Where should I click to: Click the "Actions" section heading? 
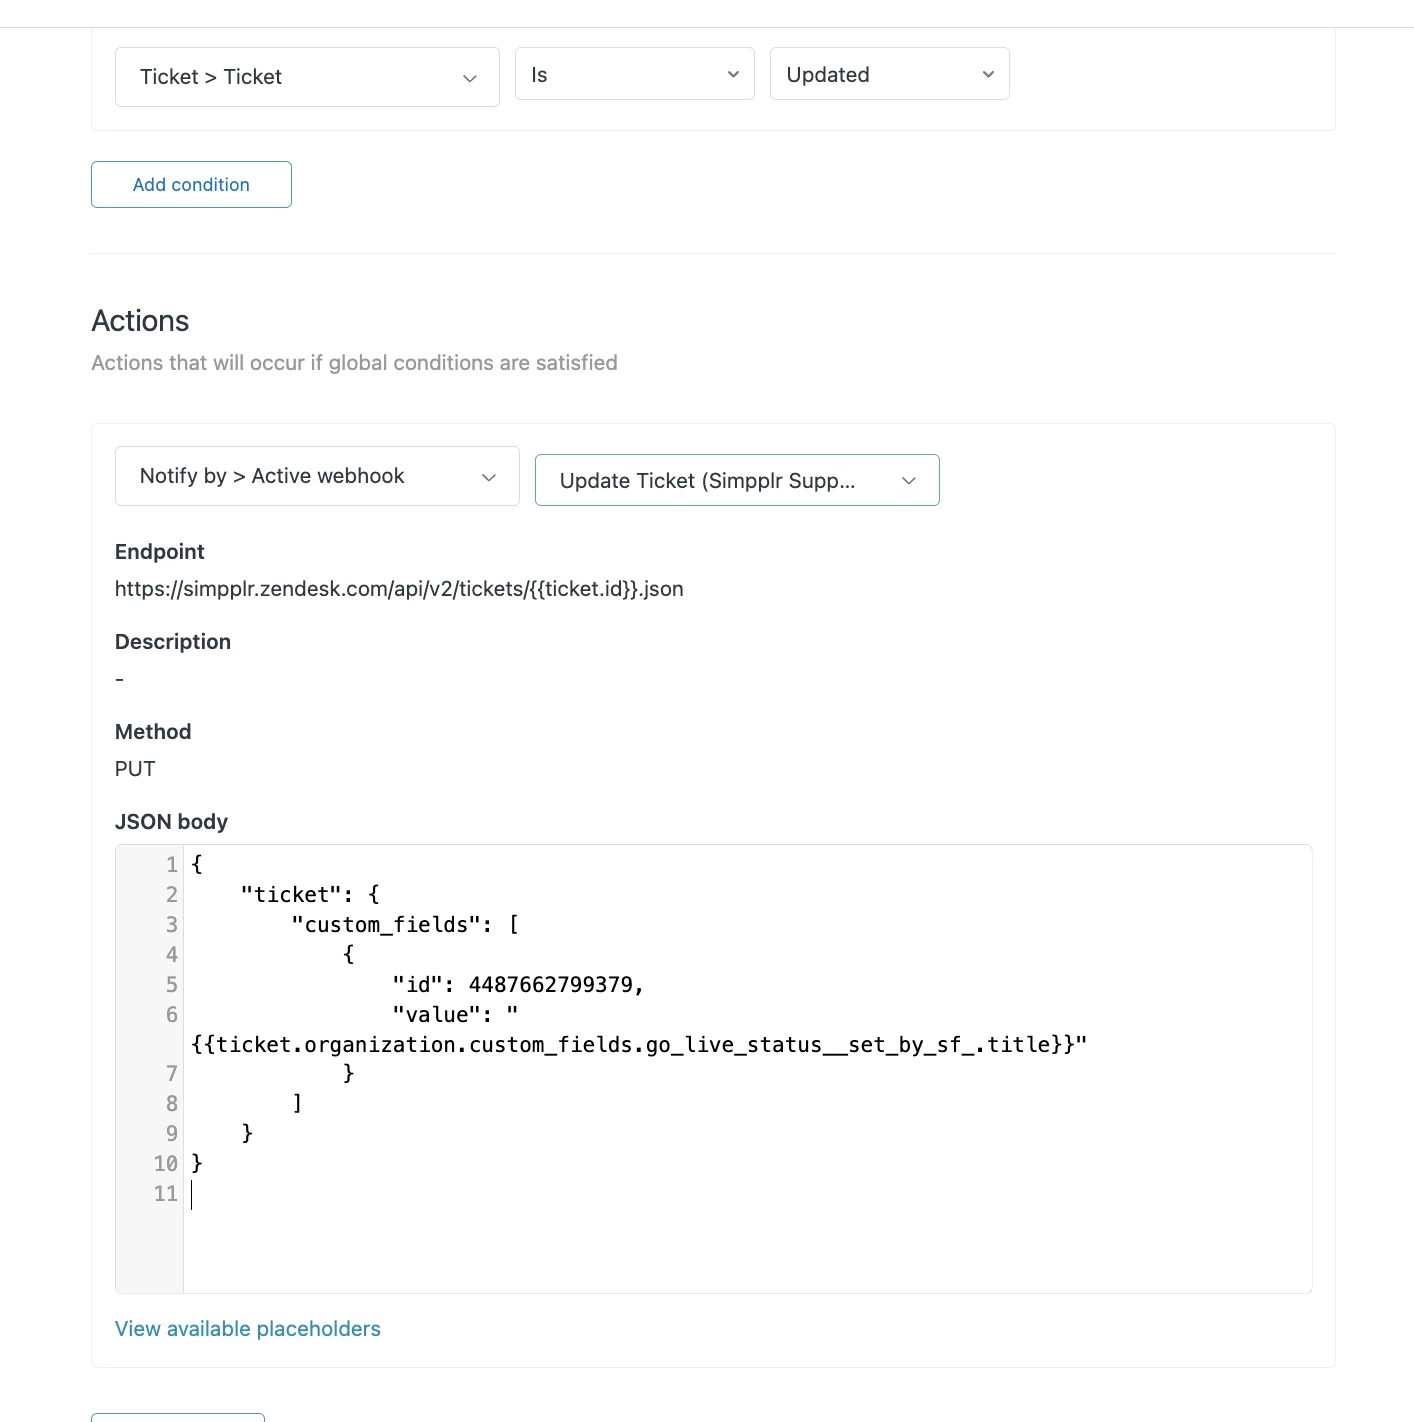tap(140, 321)
